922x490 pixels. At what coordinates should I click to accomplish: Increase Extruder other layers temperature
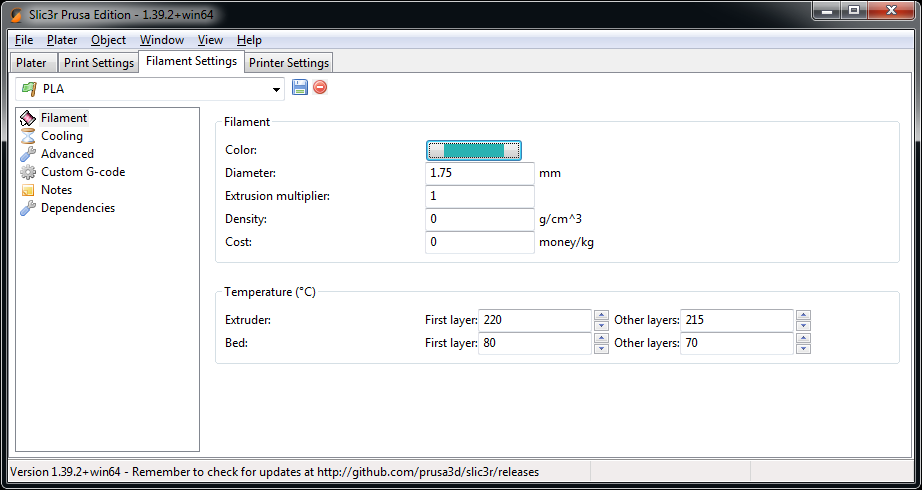pos(804,315)
